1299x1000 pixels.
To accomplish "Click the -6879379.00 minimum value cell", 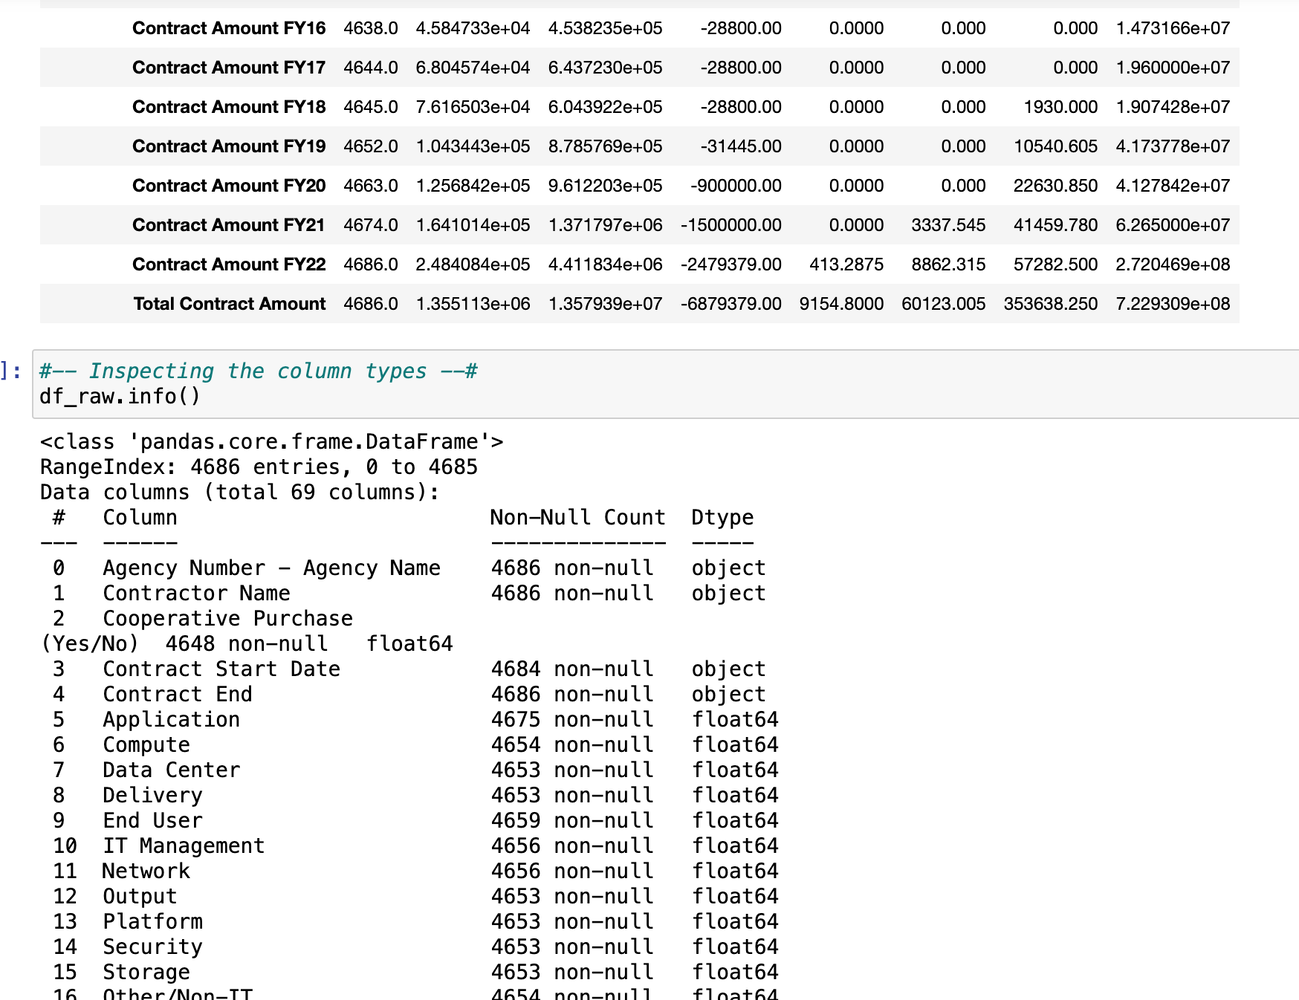I will click(x=731, y=304).
